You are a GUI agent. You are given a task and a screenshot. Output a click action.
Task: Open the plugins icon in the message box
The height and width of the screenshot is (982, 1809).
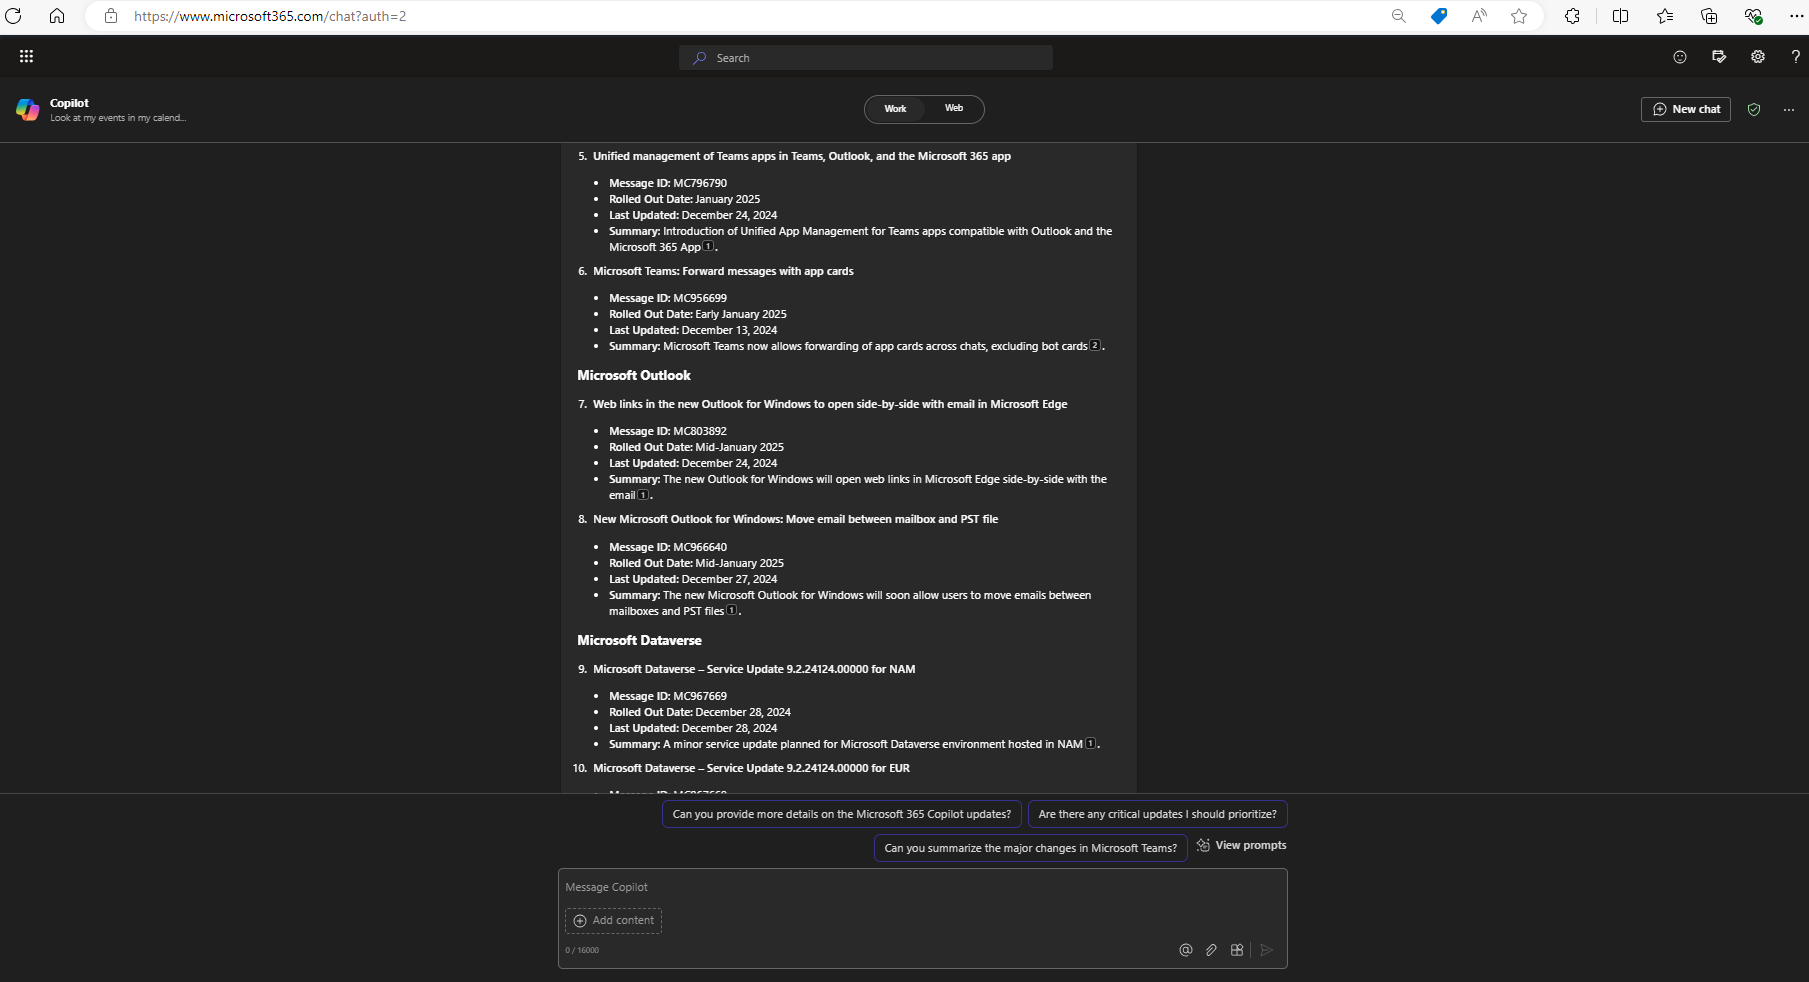point(1237,950)
